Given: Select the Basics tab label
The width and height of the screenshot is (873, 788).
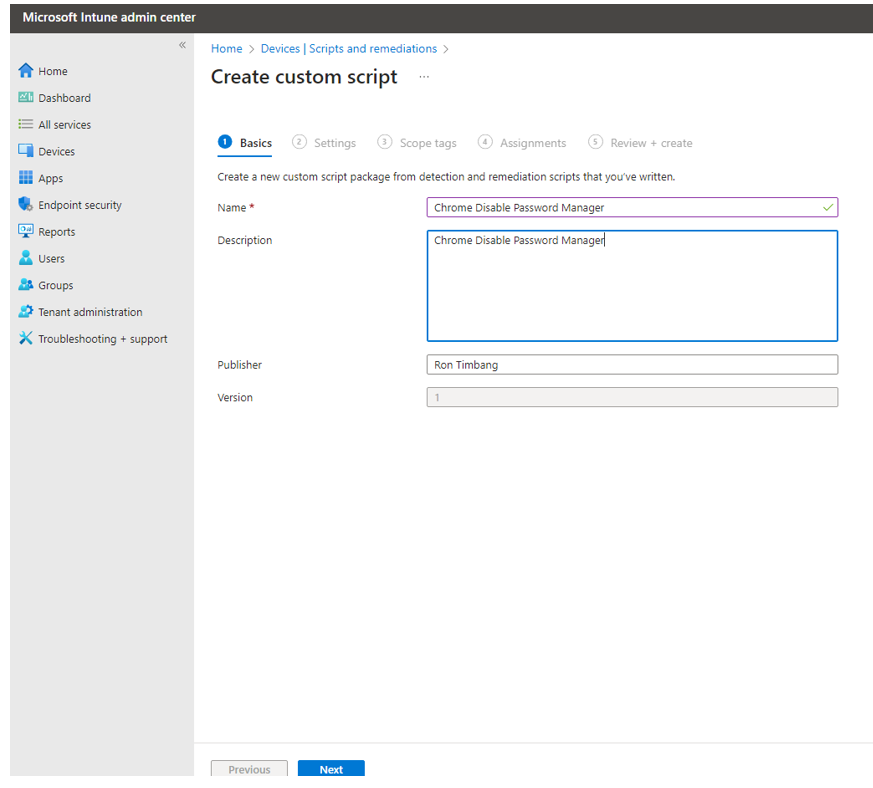Looking at the screenshot, I should (x=256, y=143).
